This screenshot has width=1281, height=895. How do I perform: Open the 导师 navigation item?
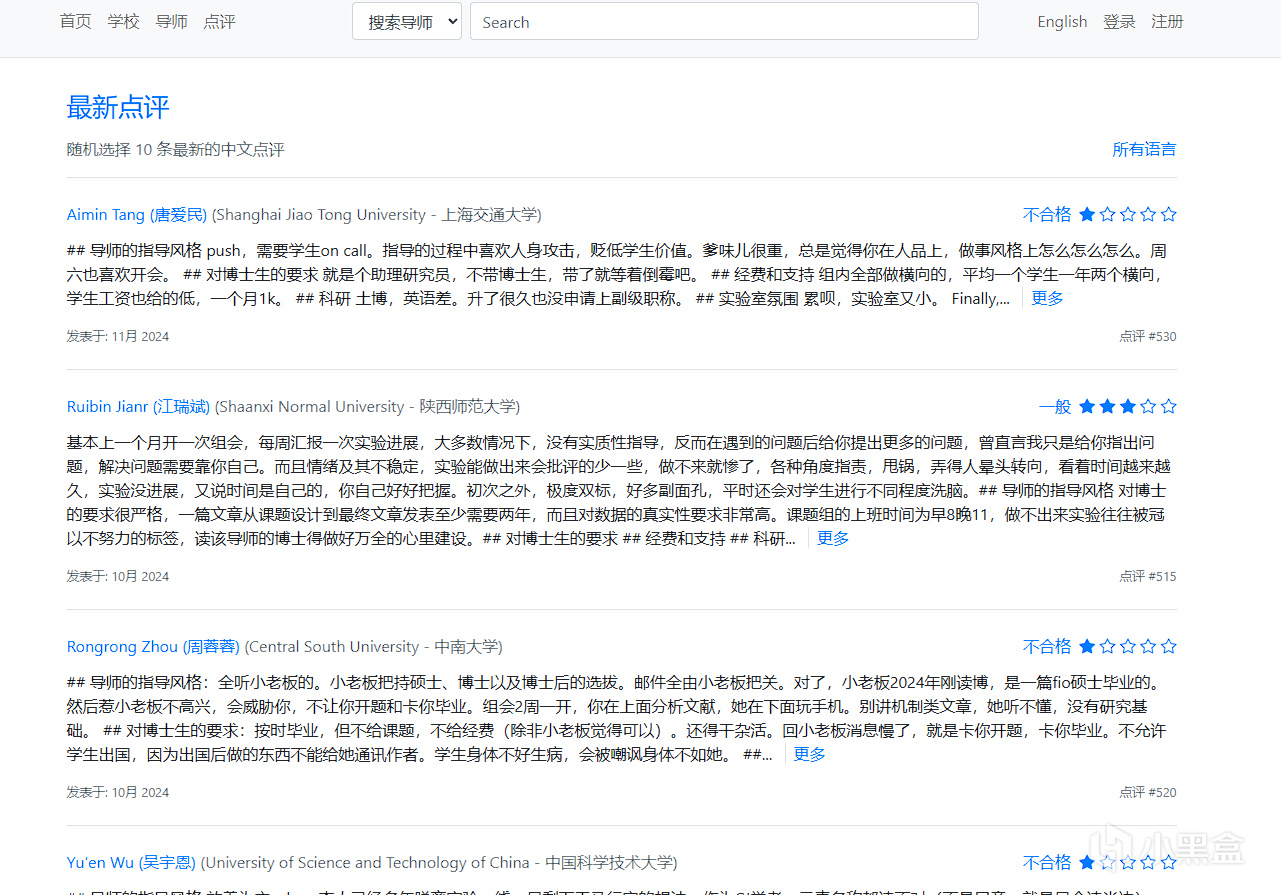pyautogui.click(x=172, y=22)
